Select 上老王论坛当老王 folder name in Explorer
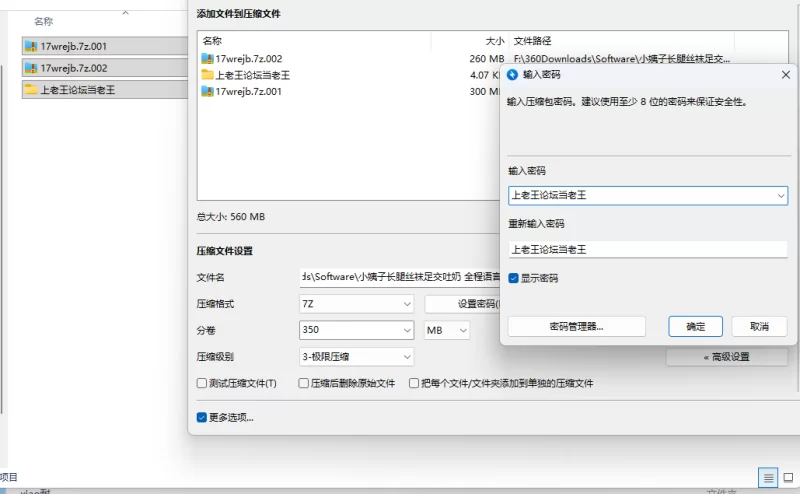Viewport: 800px width, 494px height. click(x=78, y=90)
